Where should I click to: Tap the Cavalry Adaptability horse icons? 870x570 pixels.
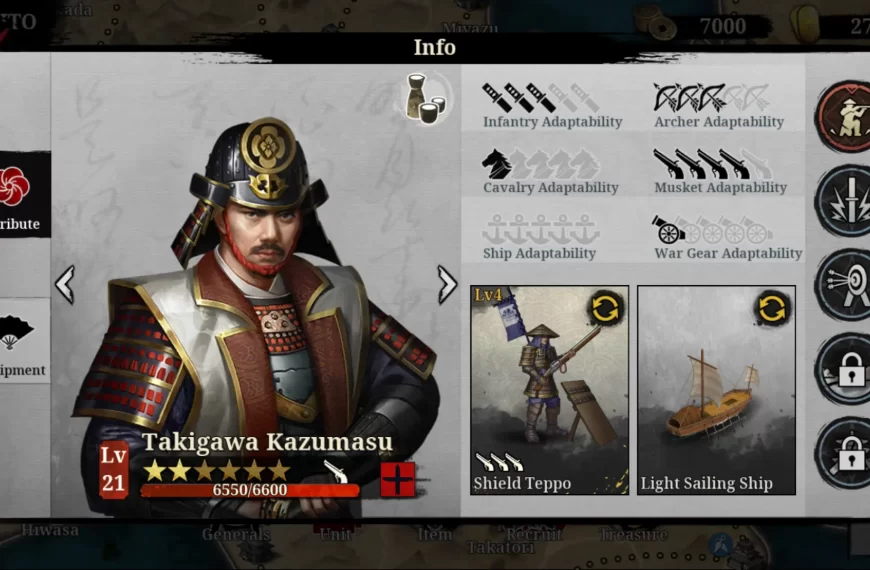click(x=541, y=164)
